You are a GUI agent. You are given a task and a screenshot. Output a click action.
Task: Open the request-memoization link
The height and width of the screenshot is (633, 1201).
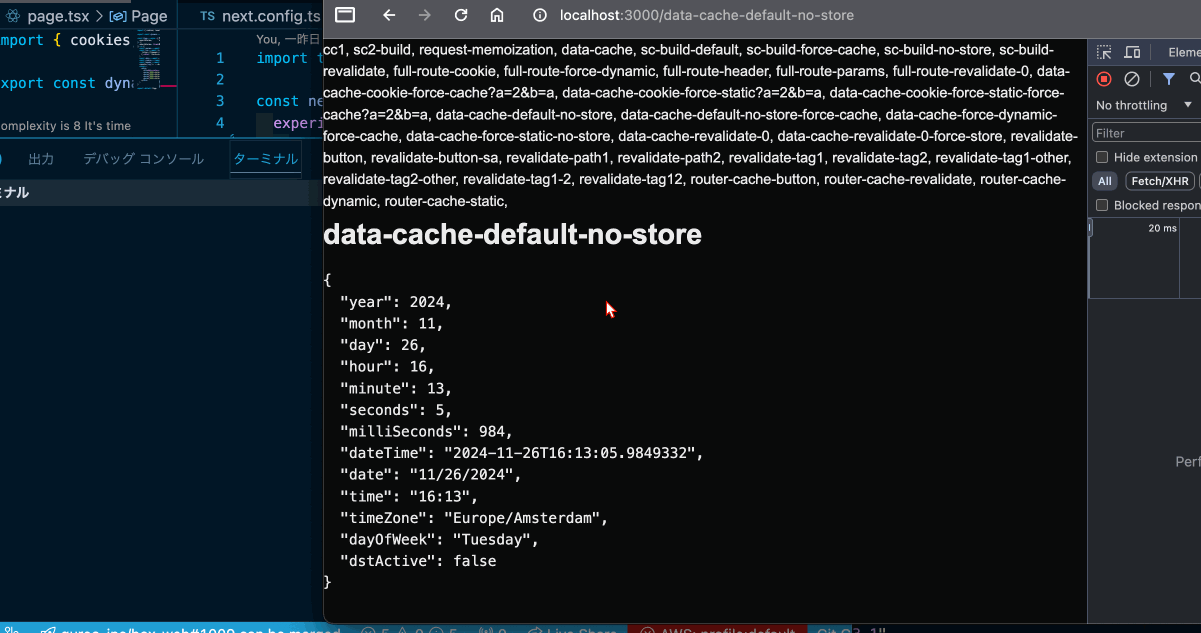point(486,49)
